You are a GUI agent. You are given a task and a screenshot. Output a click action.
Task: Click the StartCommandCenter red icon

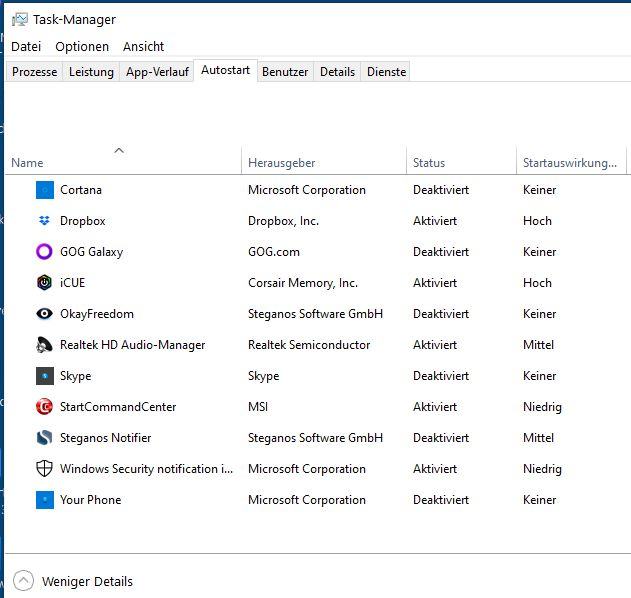click(x=44, y=407)
